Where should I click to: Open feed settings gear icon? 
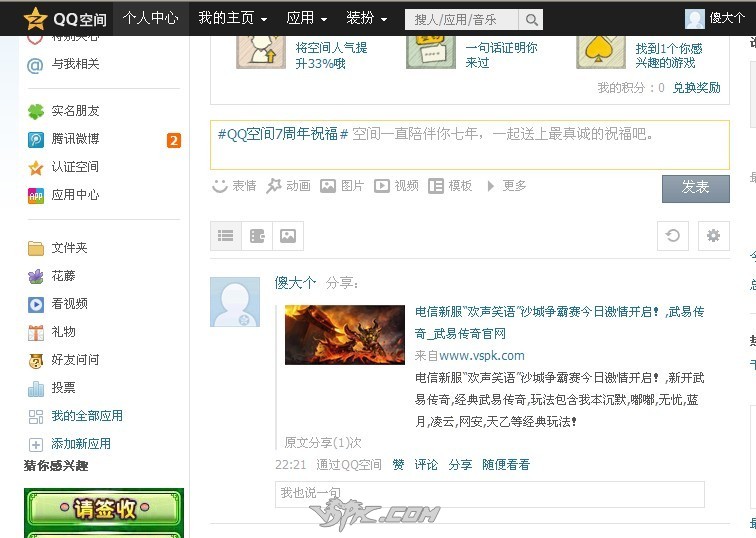coord(714,236)
